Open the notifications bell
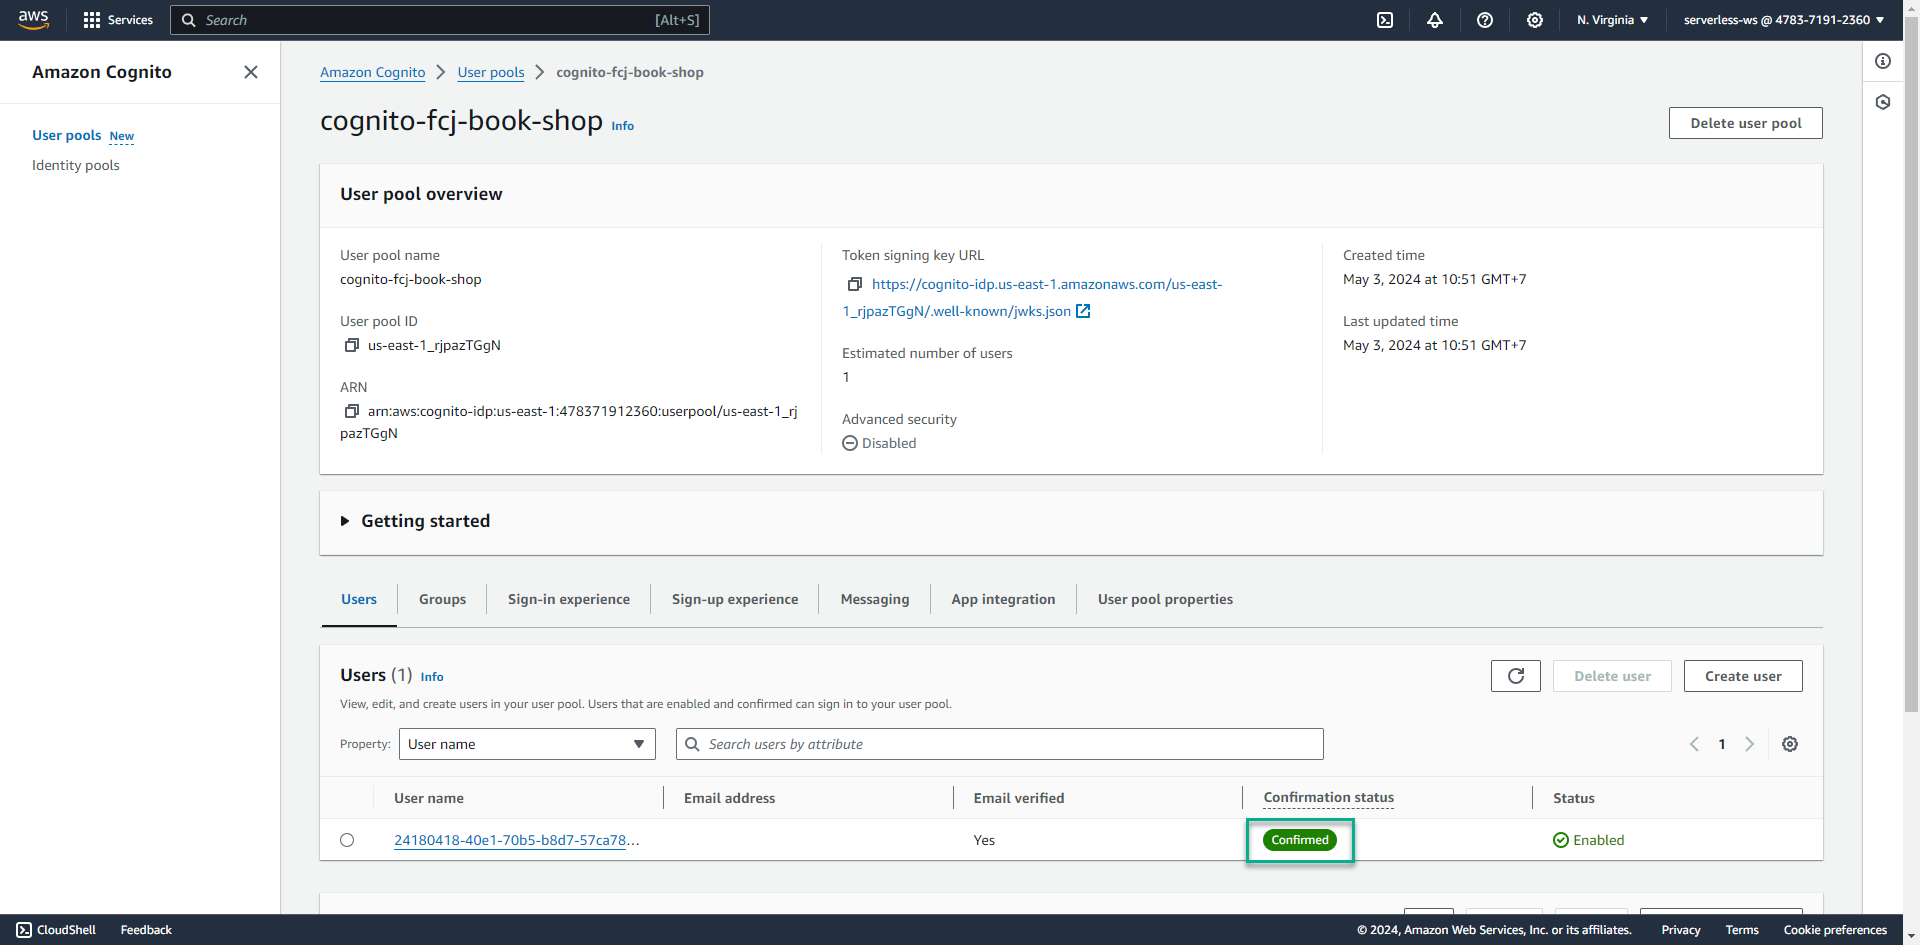The width and height of the screenshot is (1920, 945). pos(1435,20)
